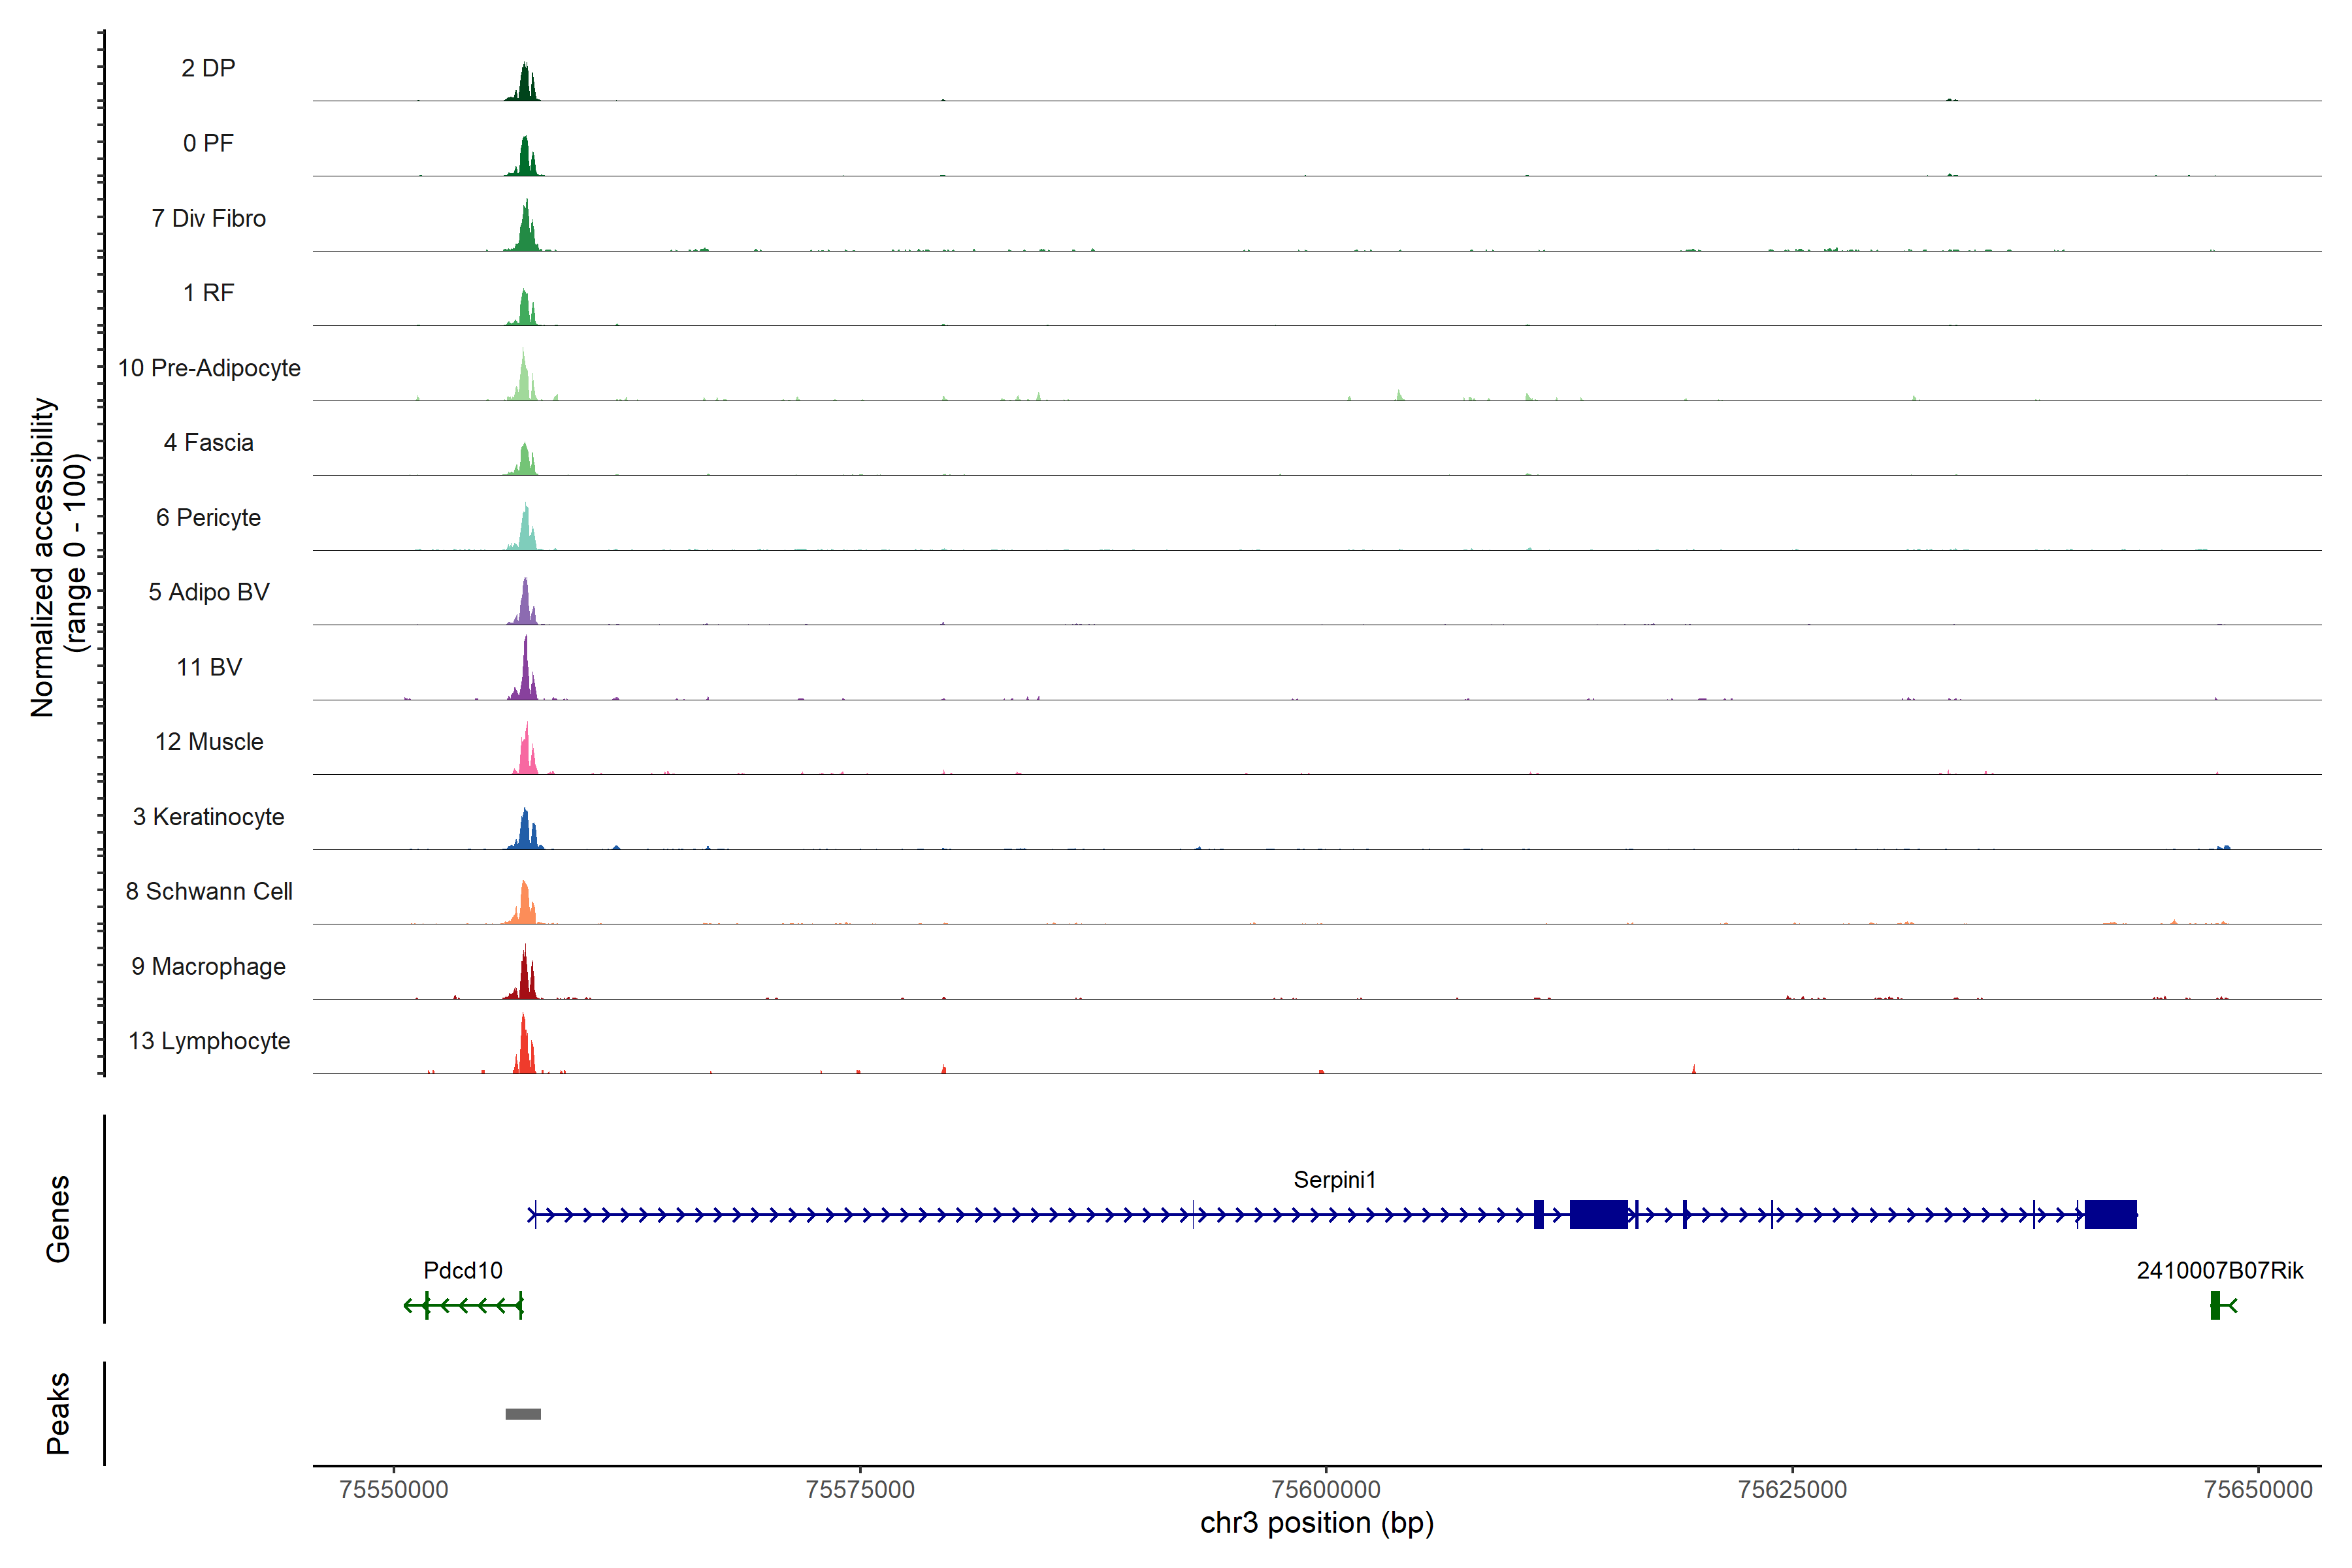Click the 10 Pre-Adipocyte track label
Image resolution: width=2352 pixels, height=1568 pixels.
(x=209, y=368)
